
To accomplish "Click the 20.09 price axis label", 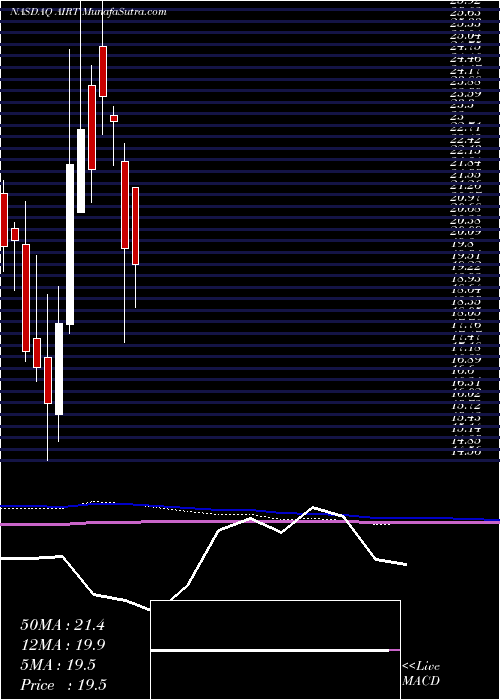I will coord(465,232).
